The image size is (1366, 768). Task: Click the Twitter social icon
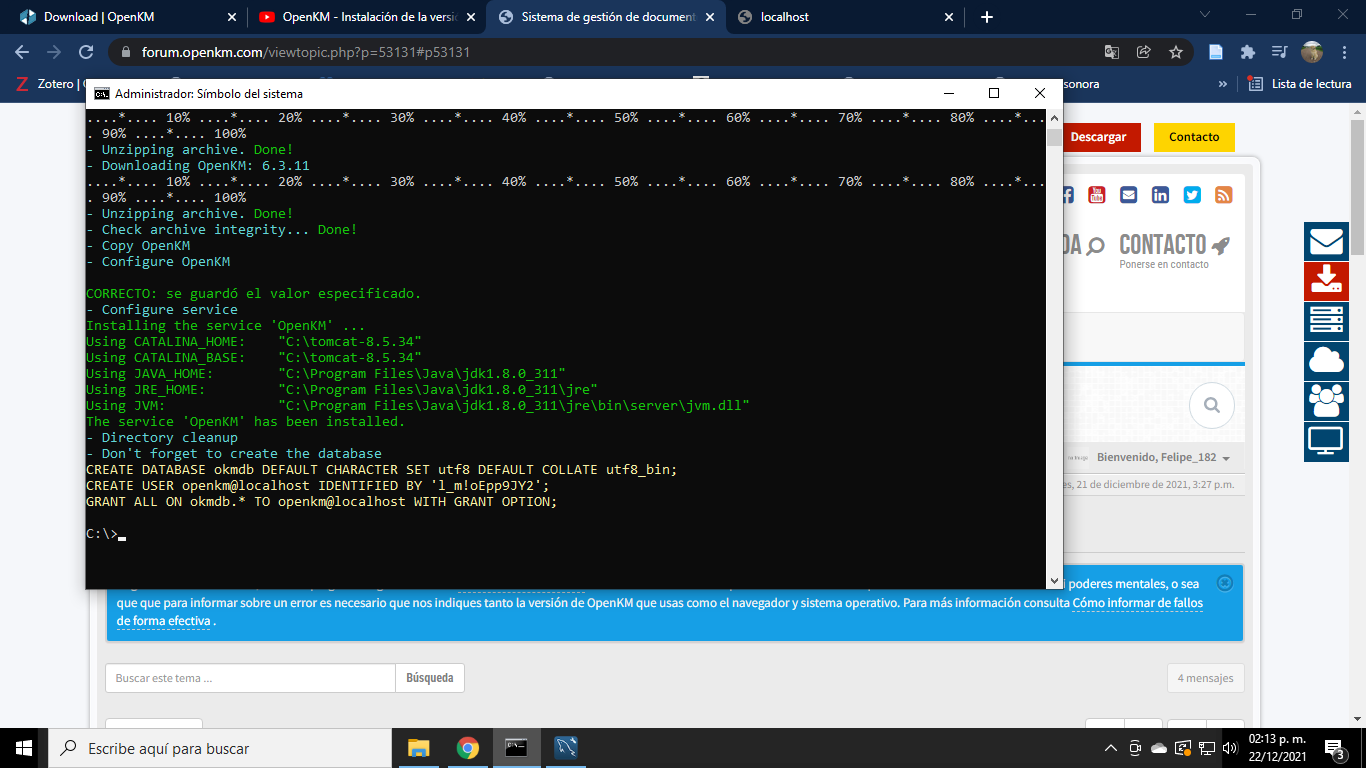click(x=1192, y=195)
